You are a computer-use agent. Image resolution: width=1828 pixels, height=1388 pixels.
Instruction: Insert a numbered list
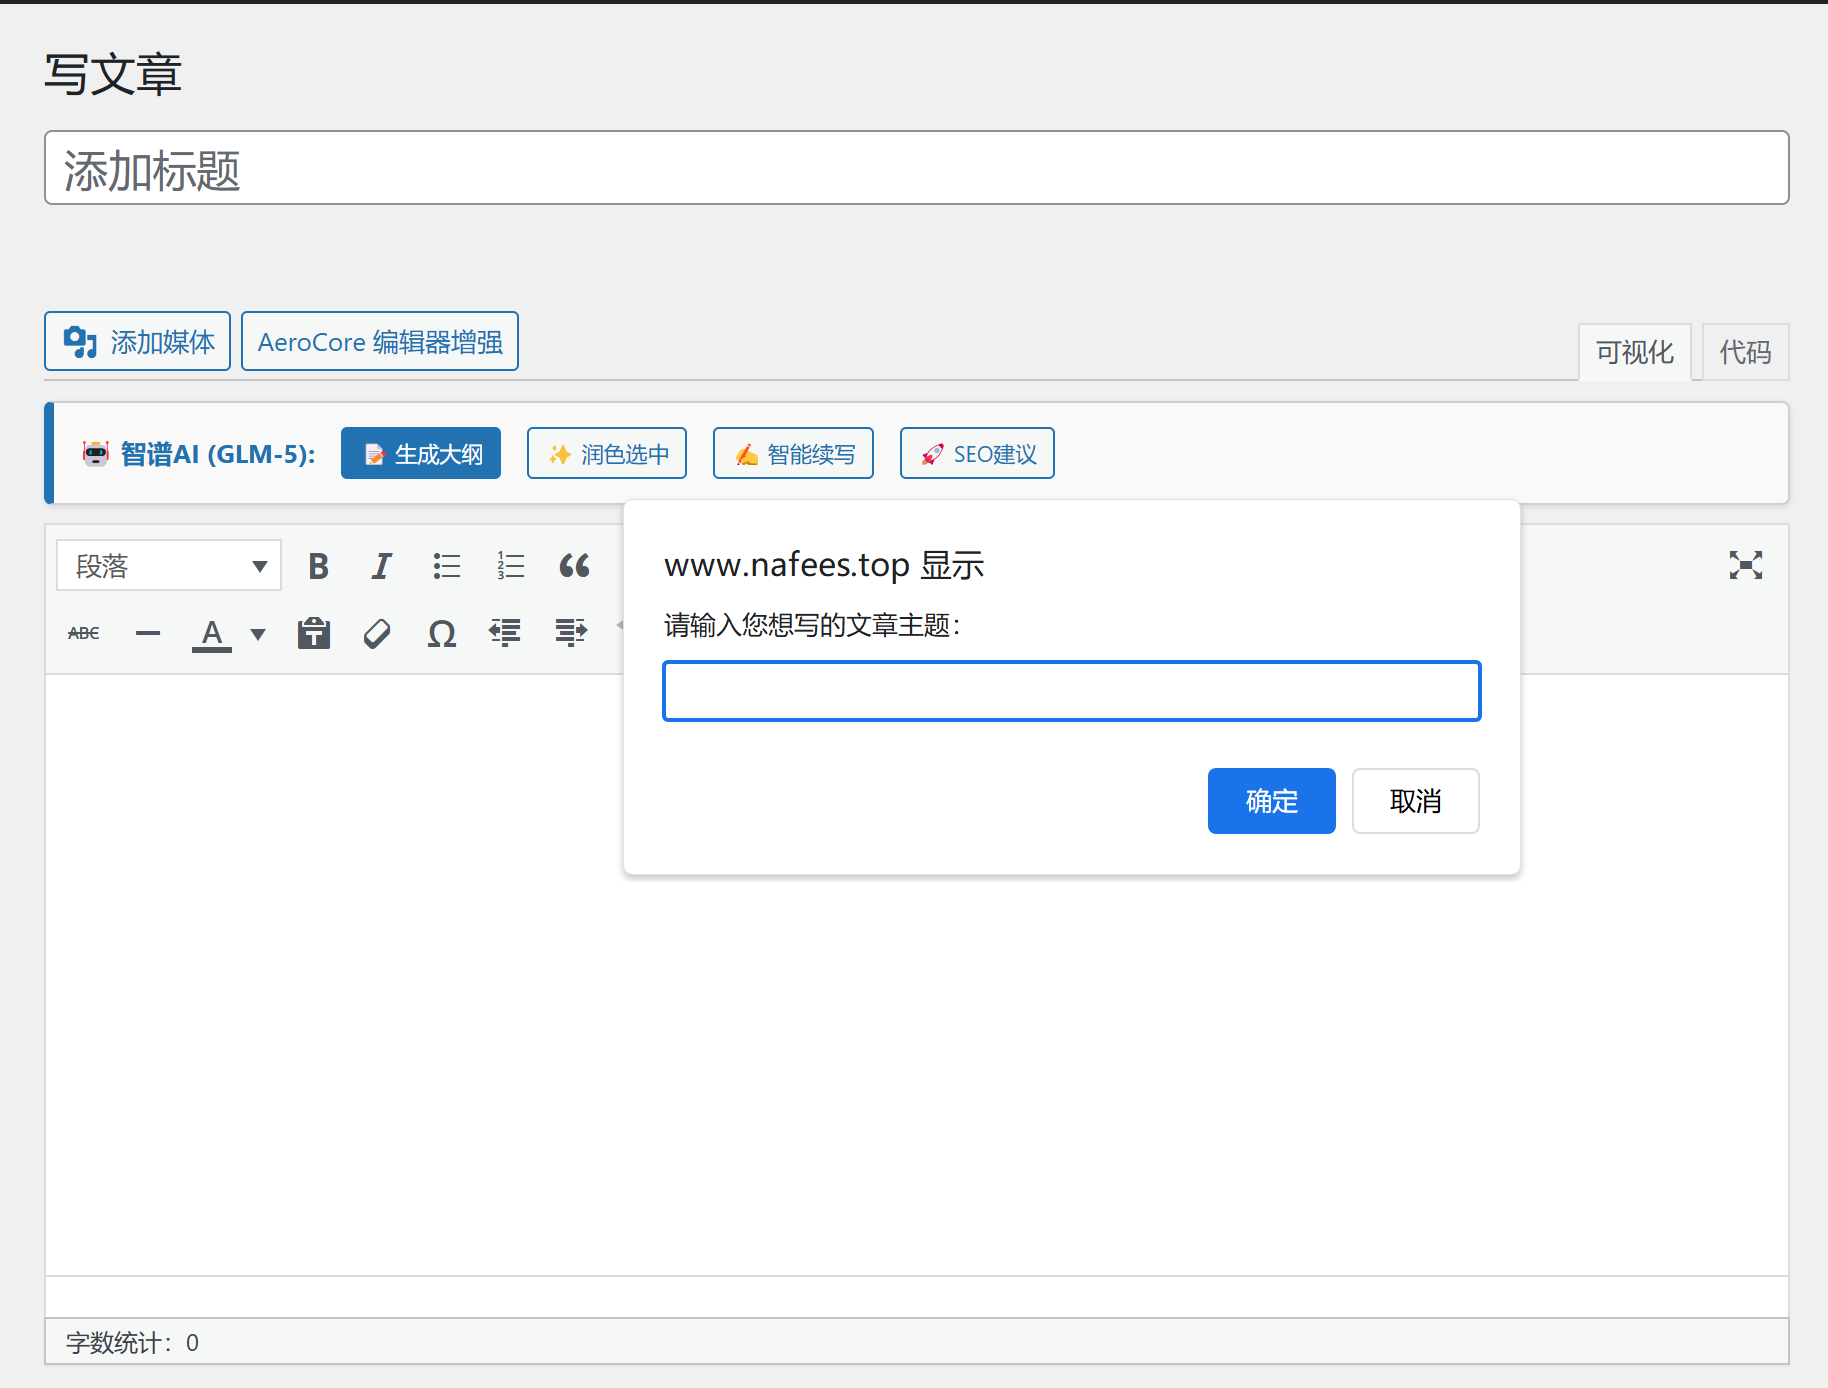(510, 566)
